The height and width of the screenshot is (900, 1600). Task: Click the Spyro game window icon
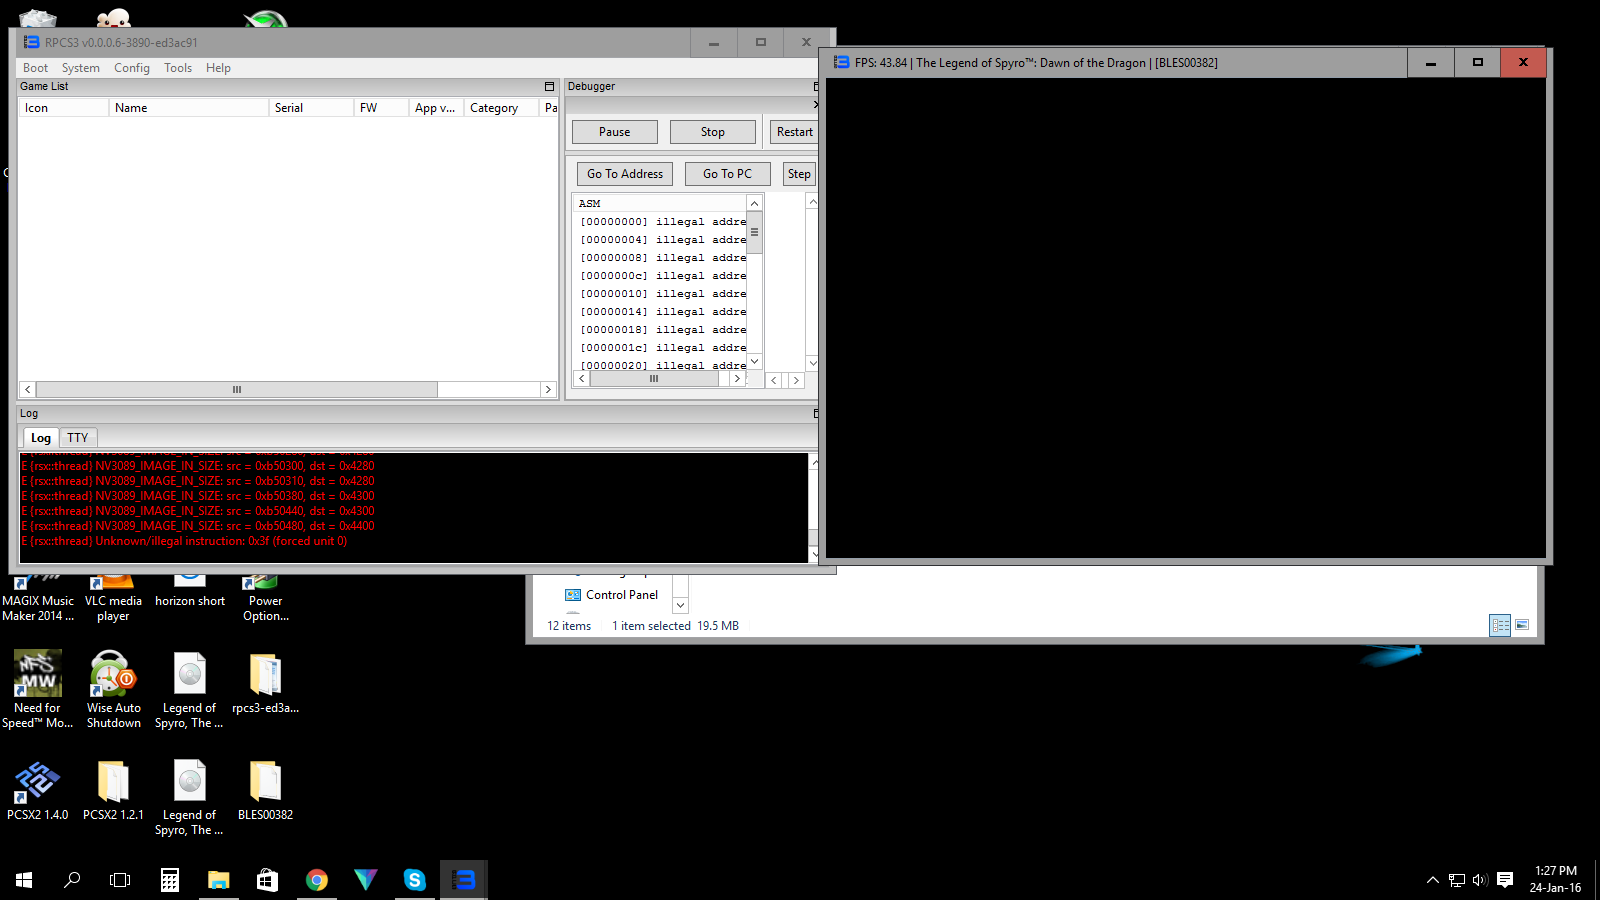[841, 62]
